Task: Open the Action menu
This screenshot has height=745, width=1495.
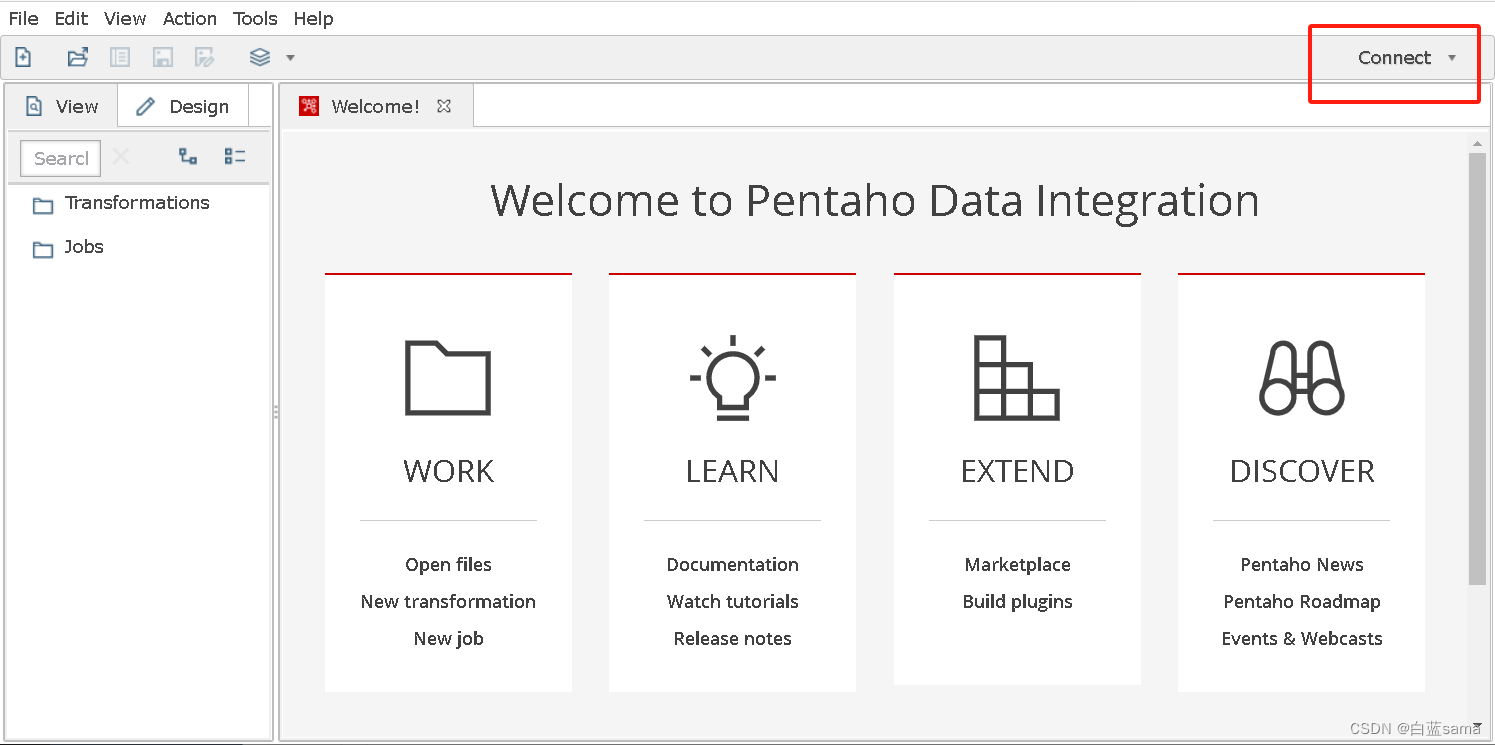Action: (x=190, y=18)
